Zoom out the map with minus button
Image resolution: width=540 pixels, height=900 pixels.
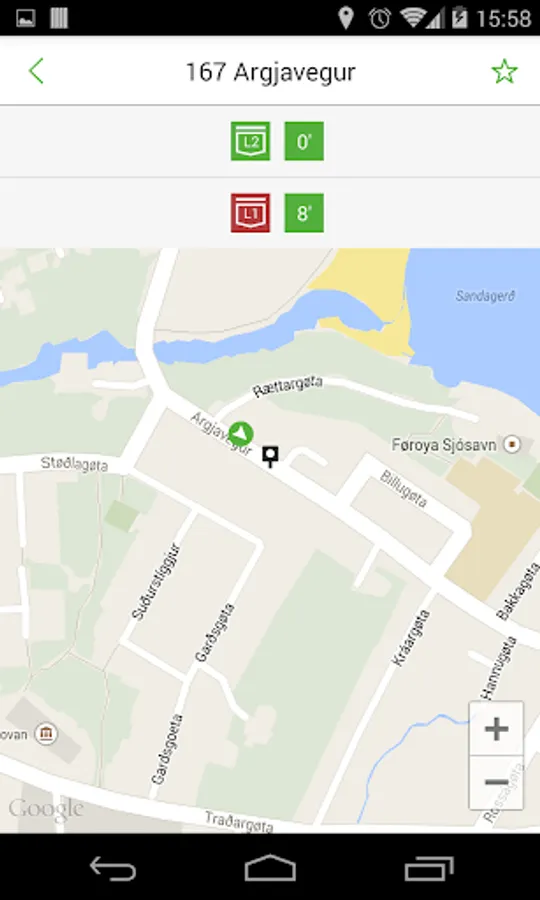coord(496,782)
